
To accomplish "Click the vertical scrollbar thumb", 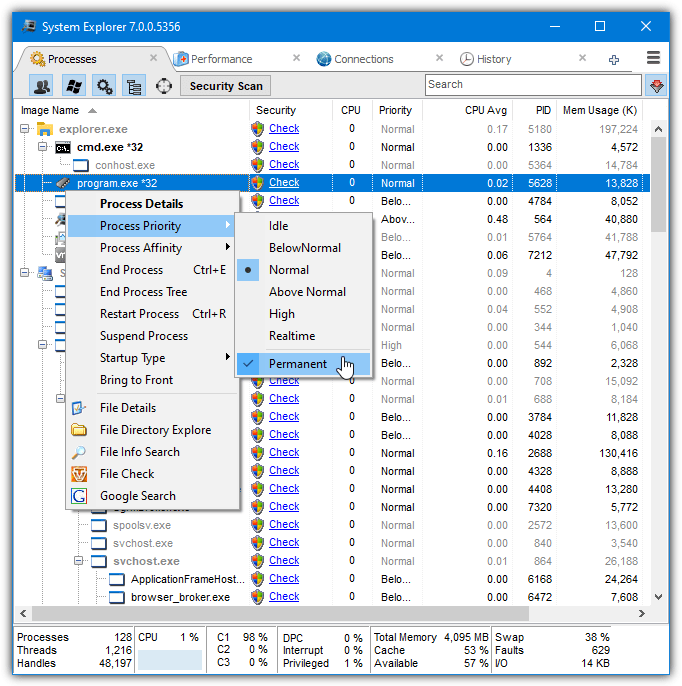I will (658, 185).
